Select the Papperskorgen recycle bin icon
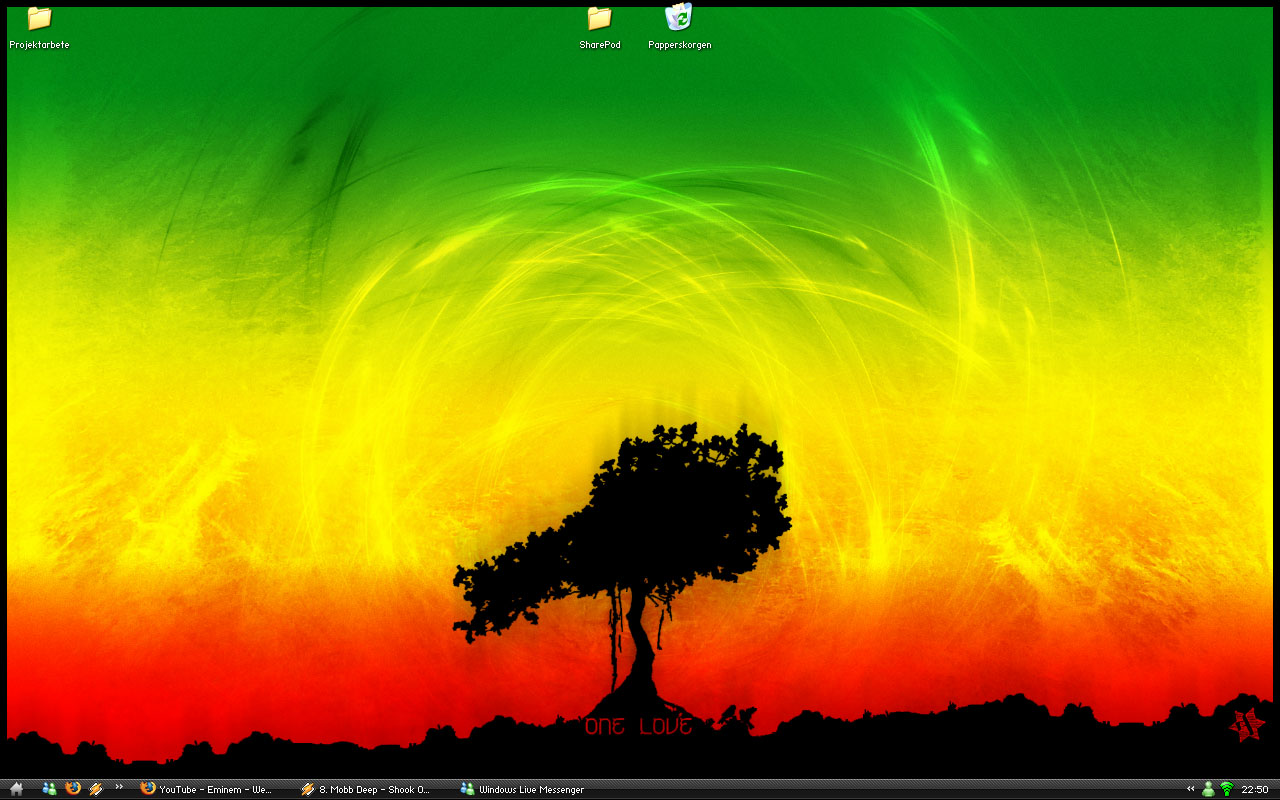 pos(679,27)
